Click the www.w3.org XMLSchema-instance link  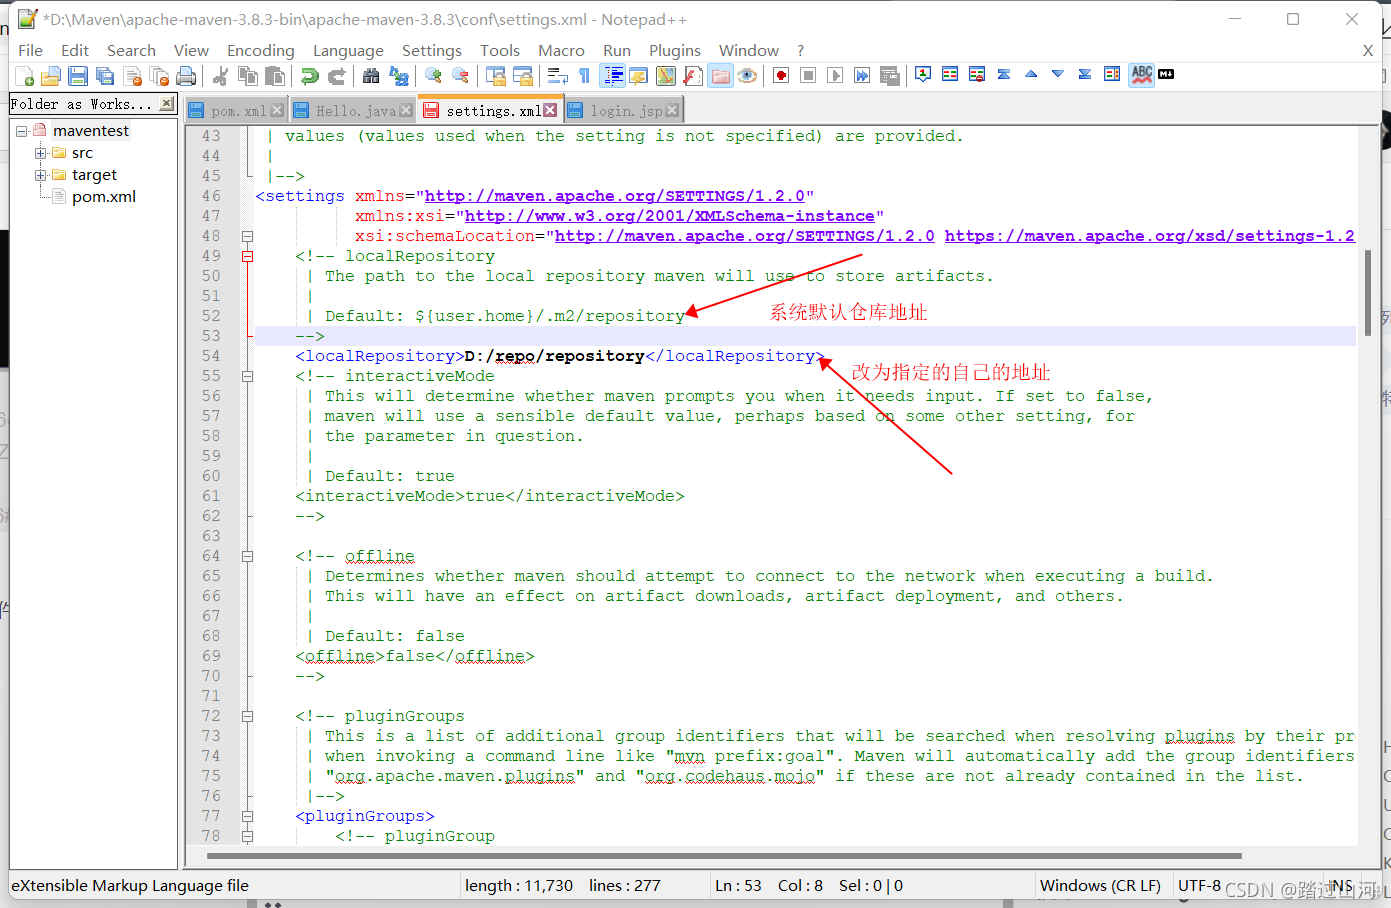[x=670, y=216]
